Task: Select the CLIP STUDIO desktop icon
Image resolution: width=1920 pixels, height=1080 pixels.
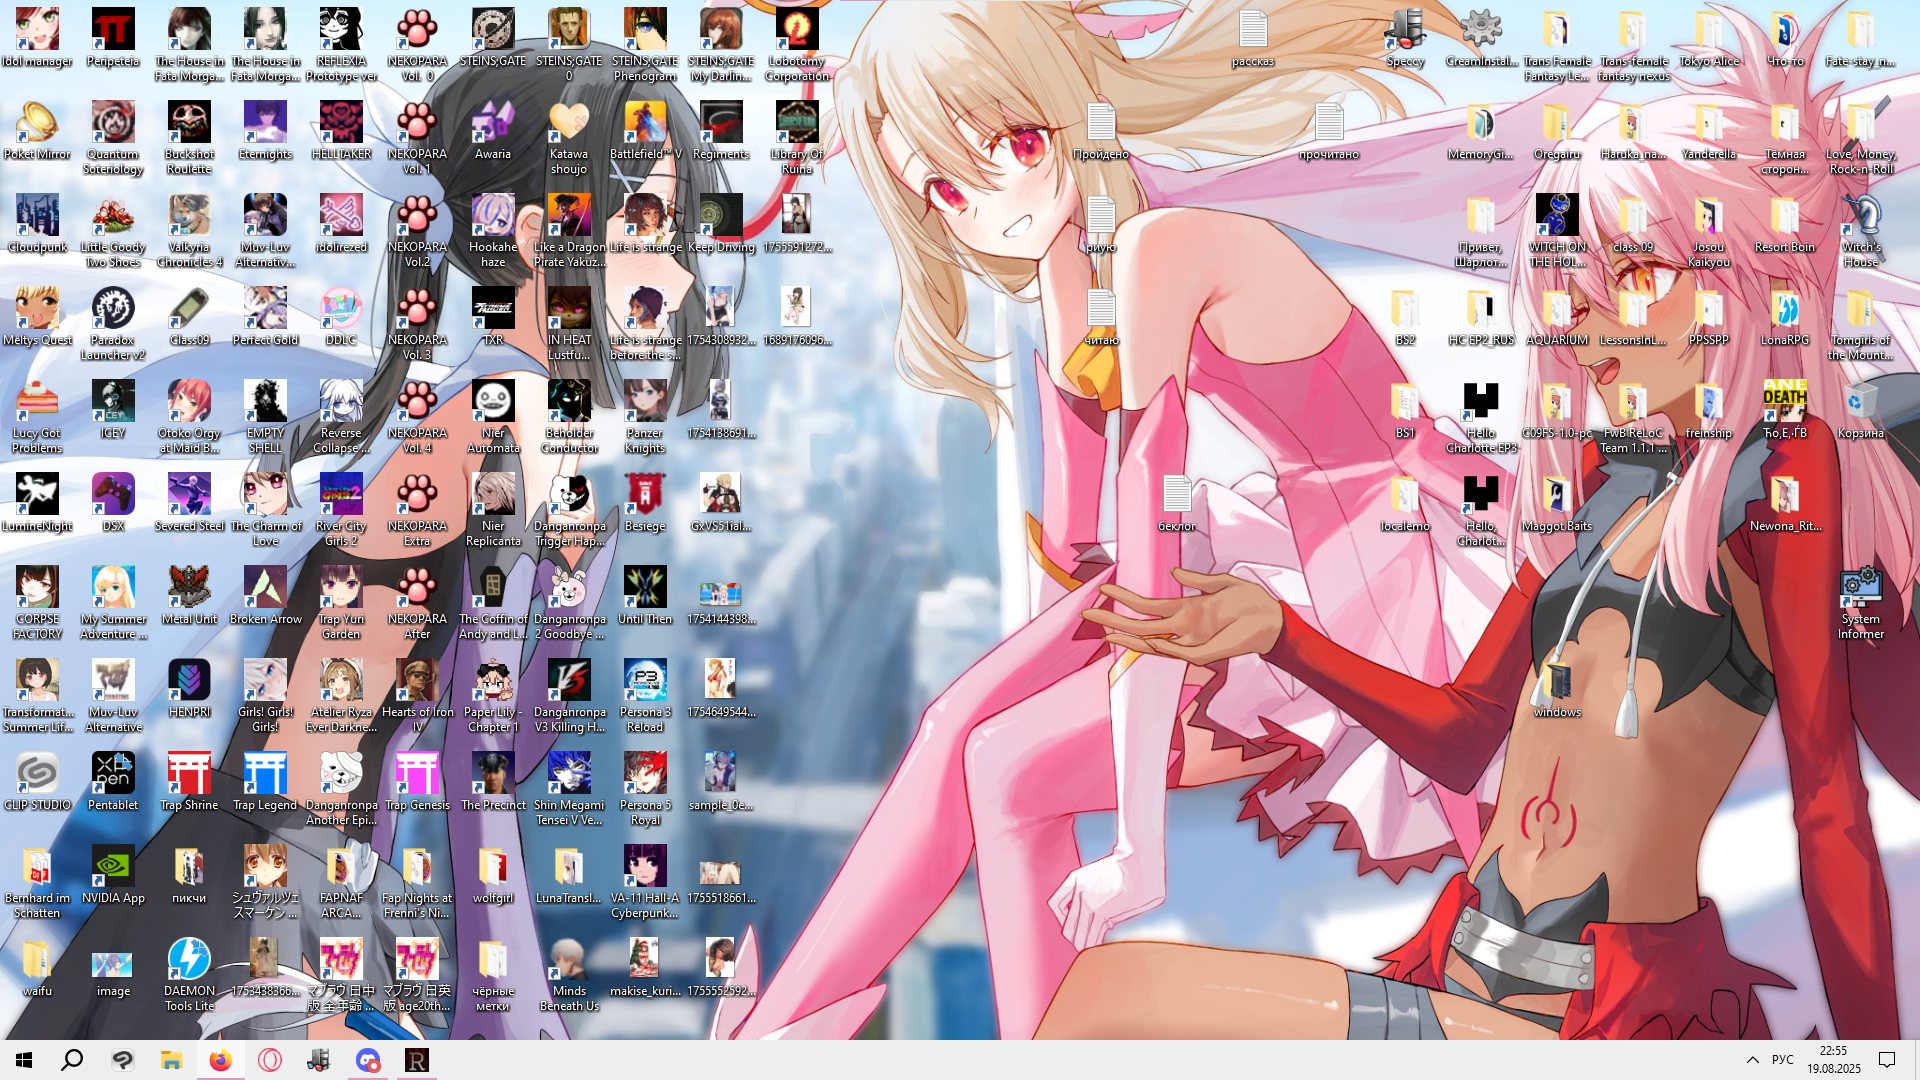Action: 37,775
